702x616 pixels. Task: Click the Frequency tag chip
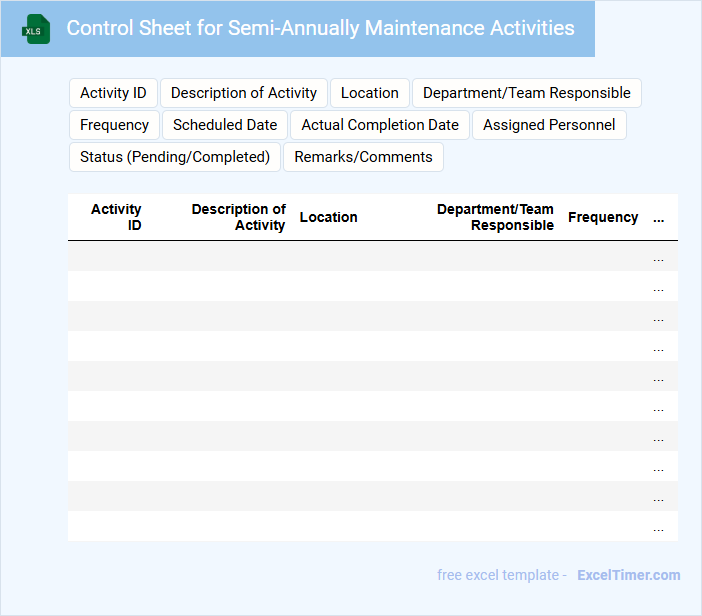[x=114, y=125]
